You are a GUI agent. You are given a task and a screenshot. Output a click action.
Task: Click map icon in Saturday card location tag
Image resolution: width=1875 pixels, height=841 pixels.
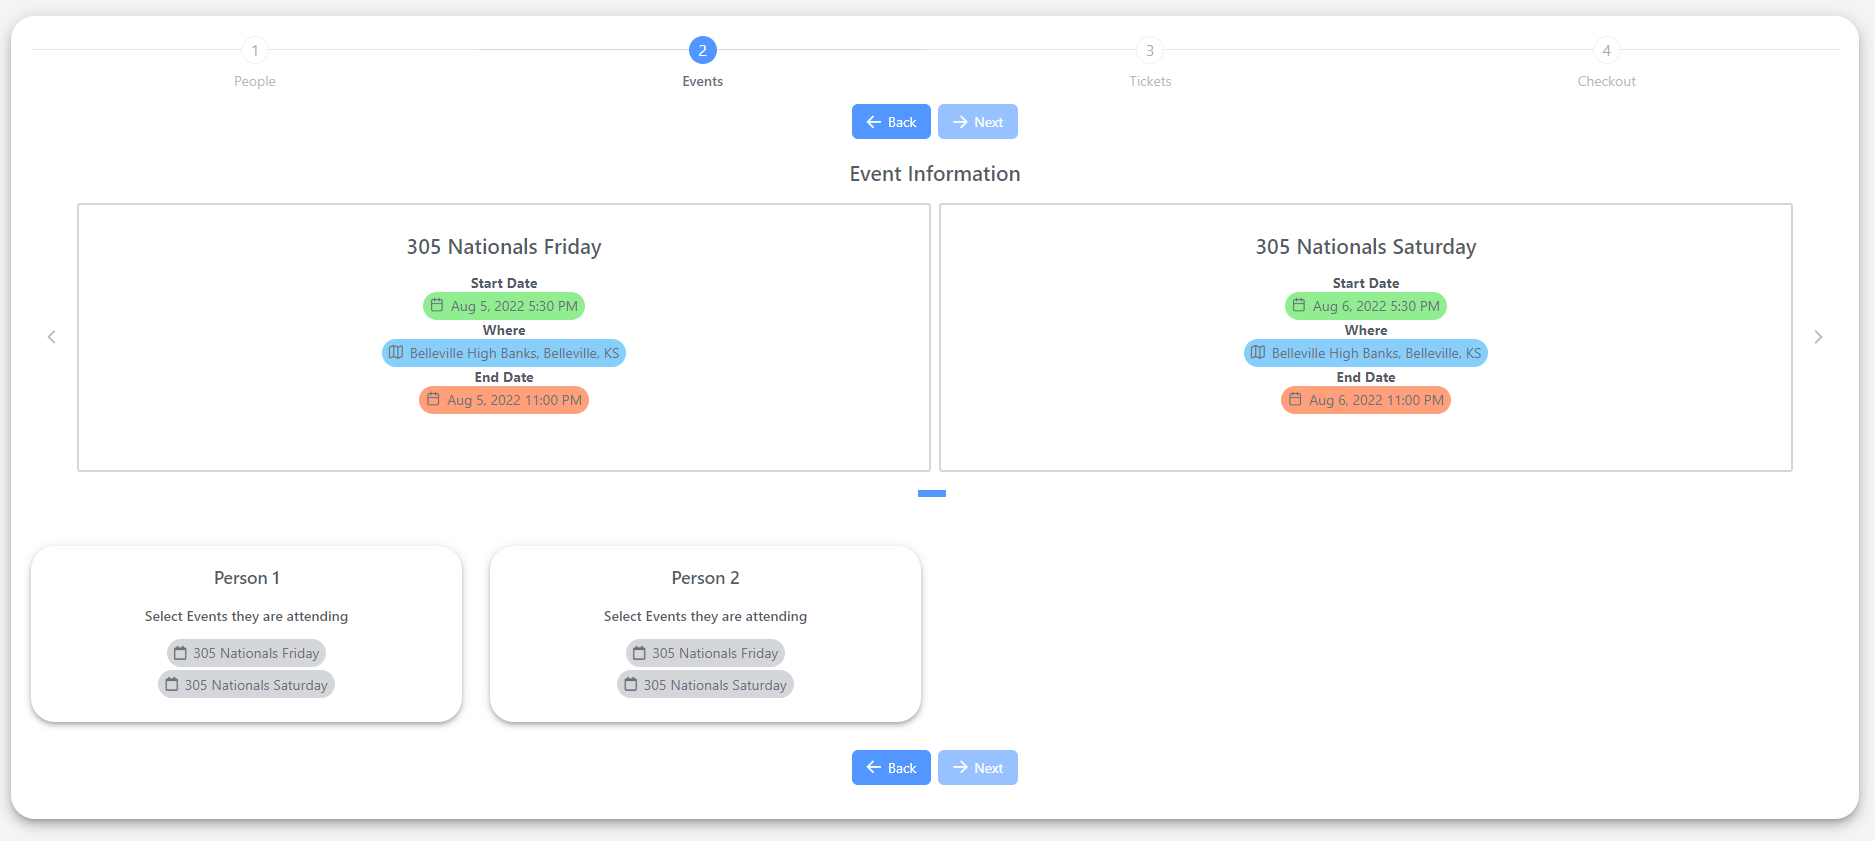[x=1258, y=352]
